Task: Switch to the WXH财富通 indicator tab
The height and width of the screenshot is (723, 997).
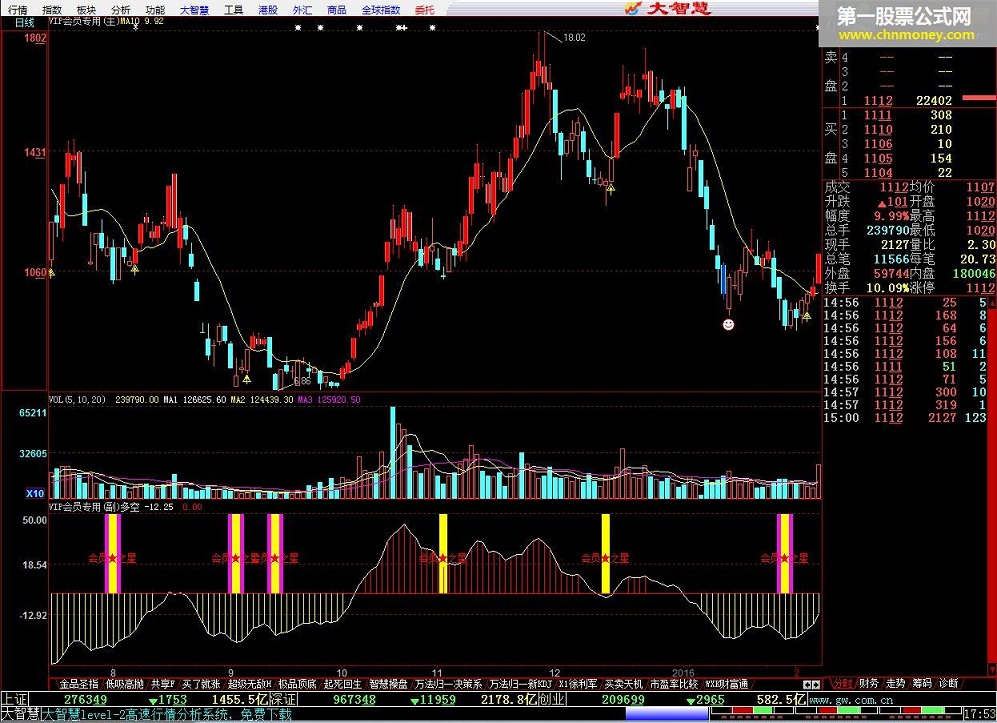Action: point(727,684)
